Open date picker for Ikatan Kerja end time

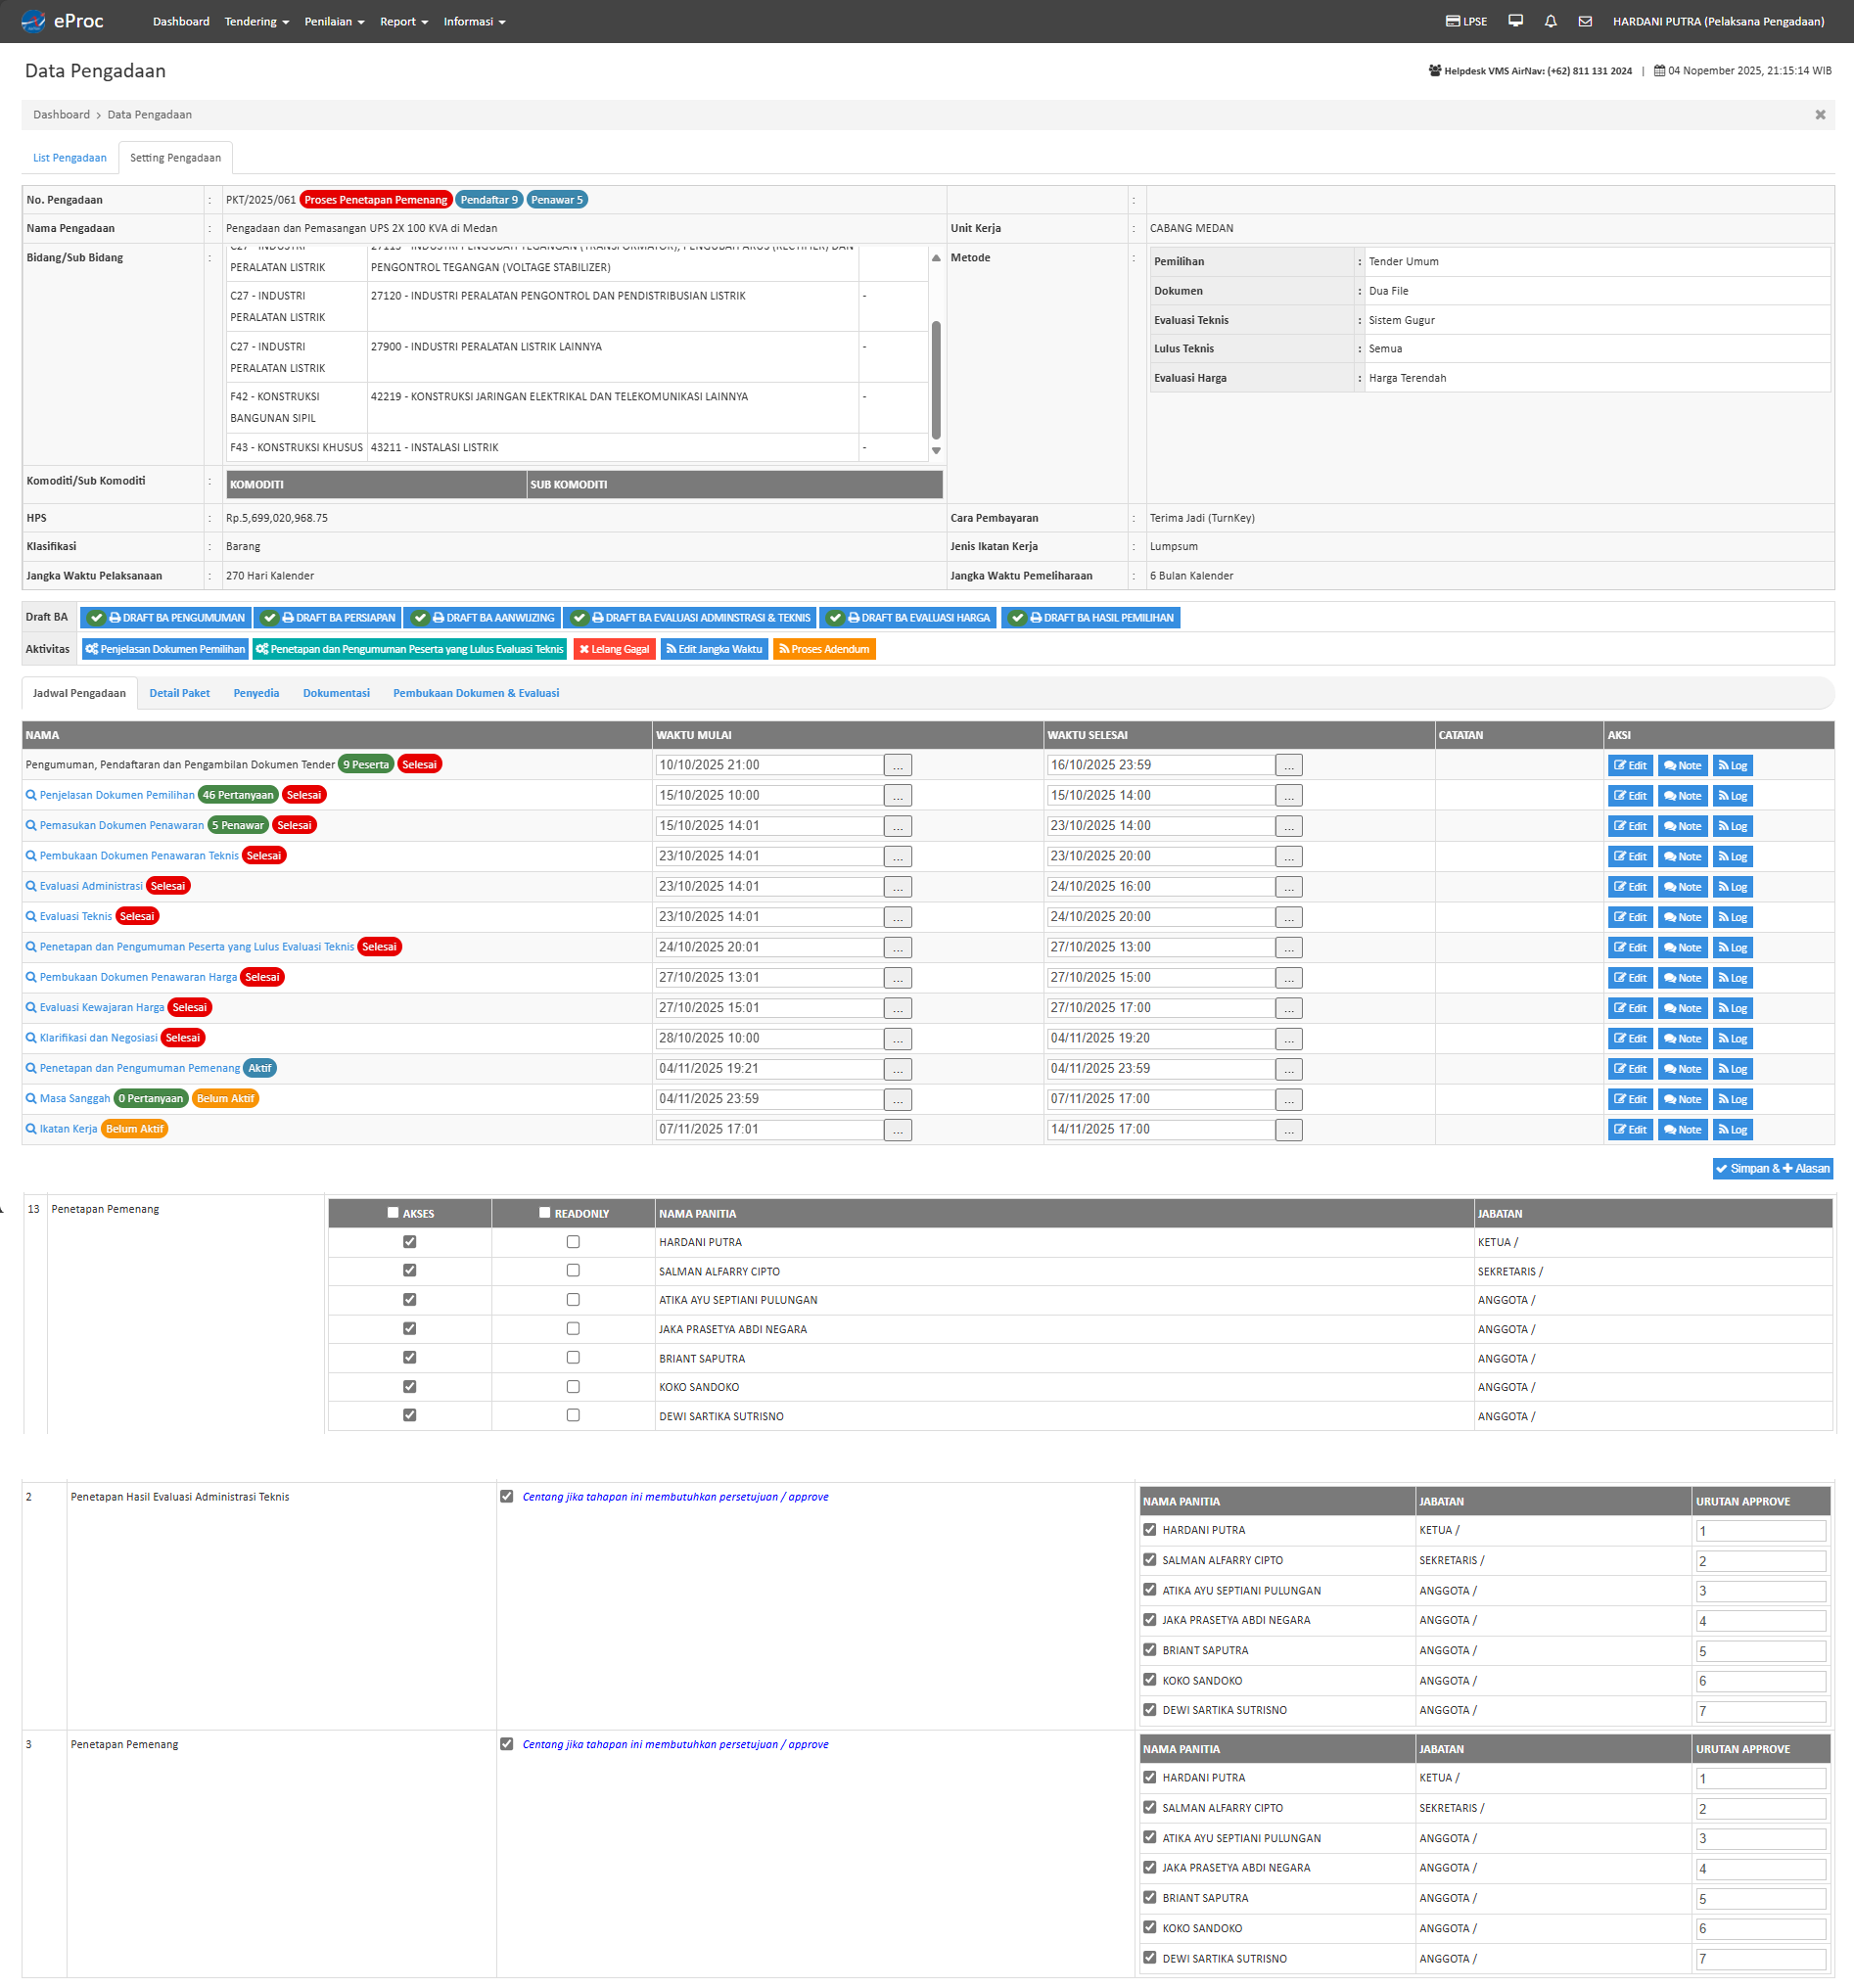1289,1130
